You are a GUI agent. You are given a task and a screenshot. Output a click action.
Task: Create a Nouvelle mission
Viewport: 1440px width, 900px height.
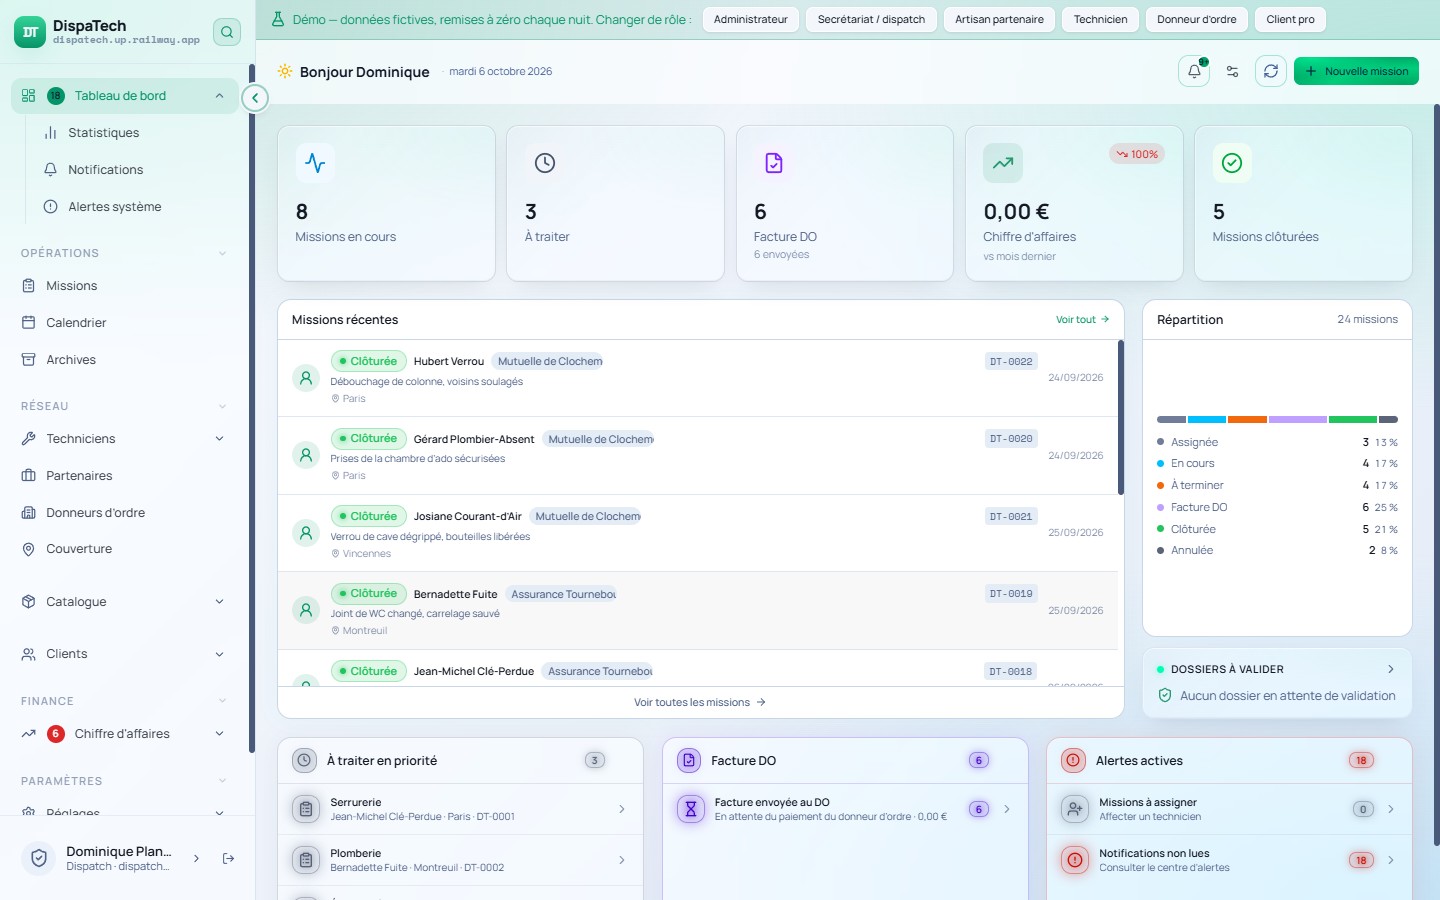tap(1356, 71)
